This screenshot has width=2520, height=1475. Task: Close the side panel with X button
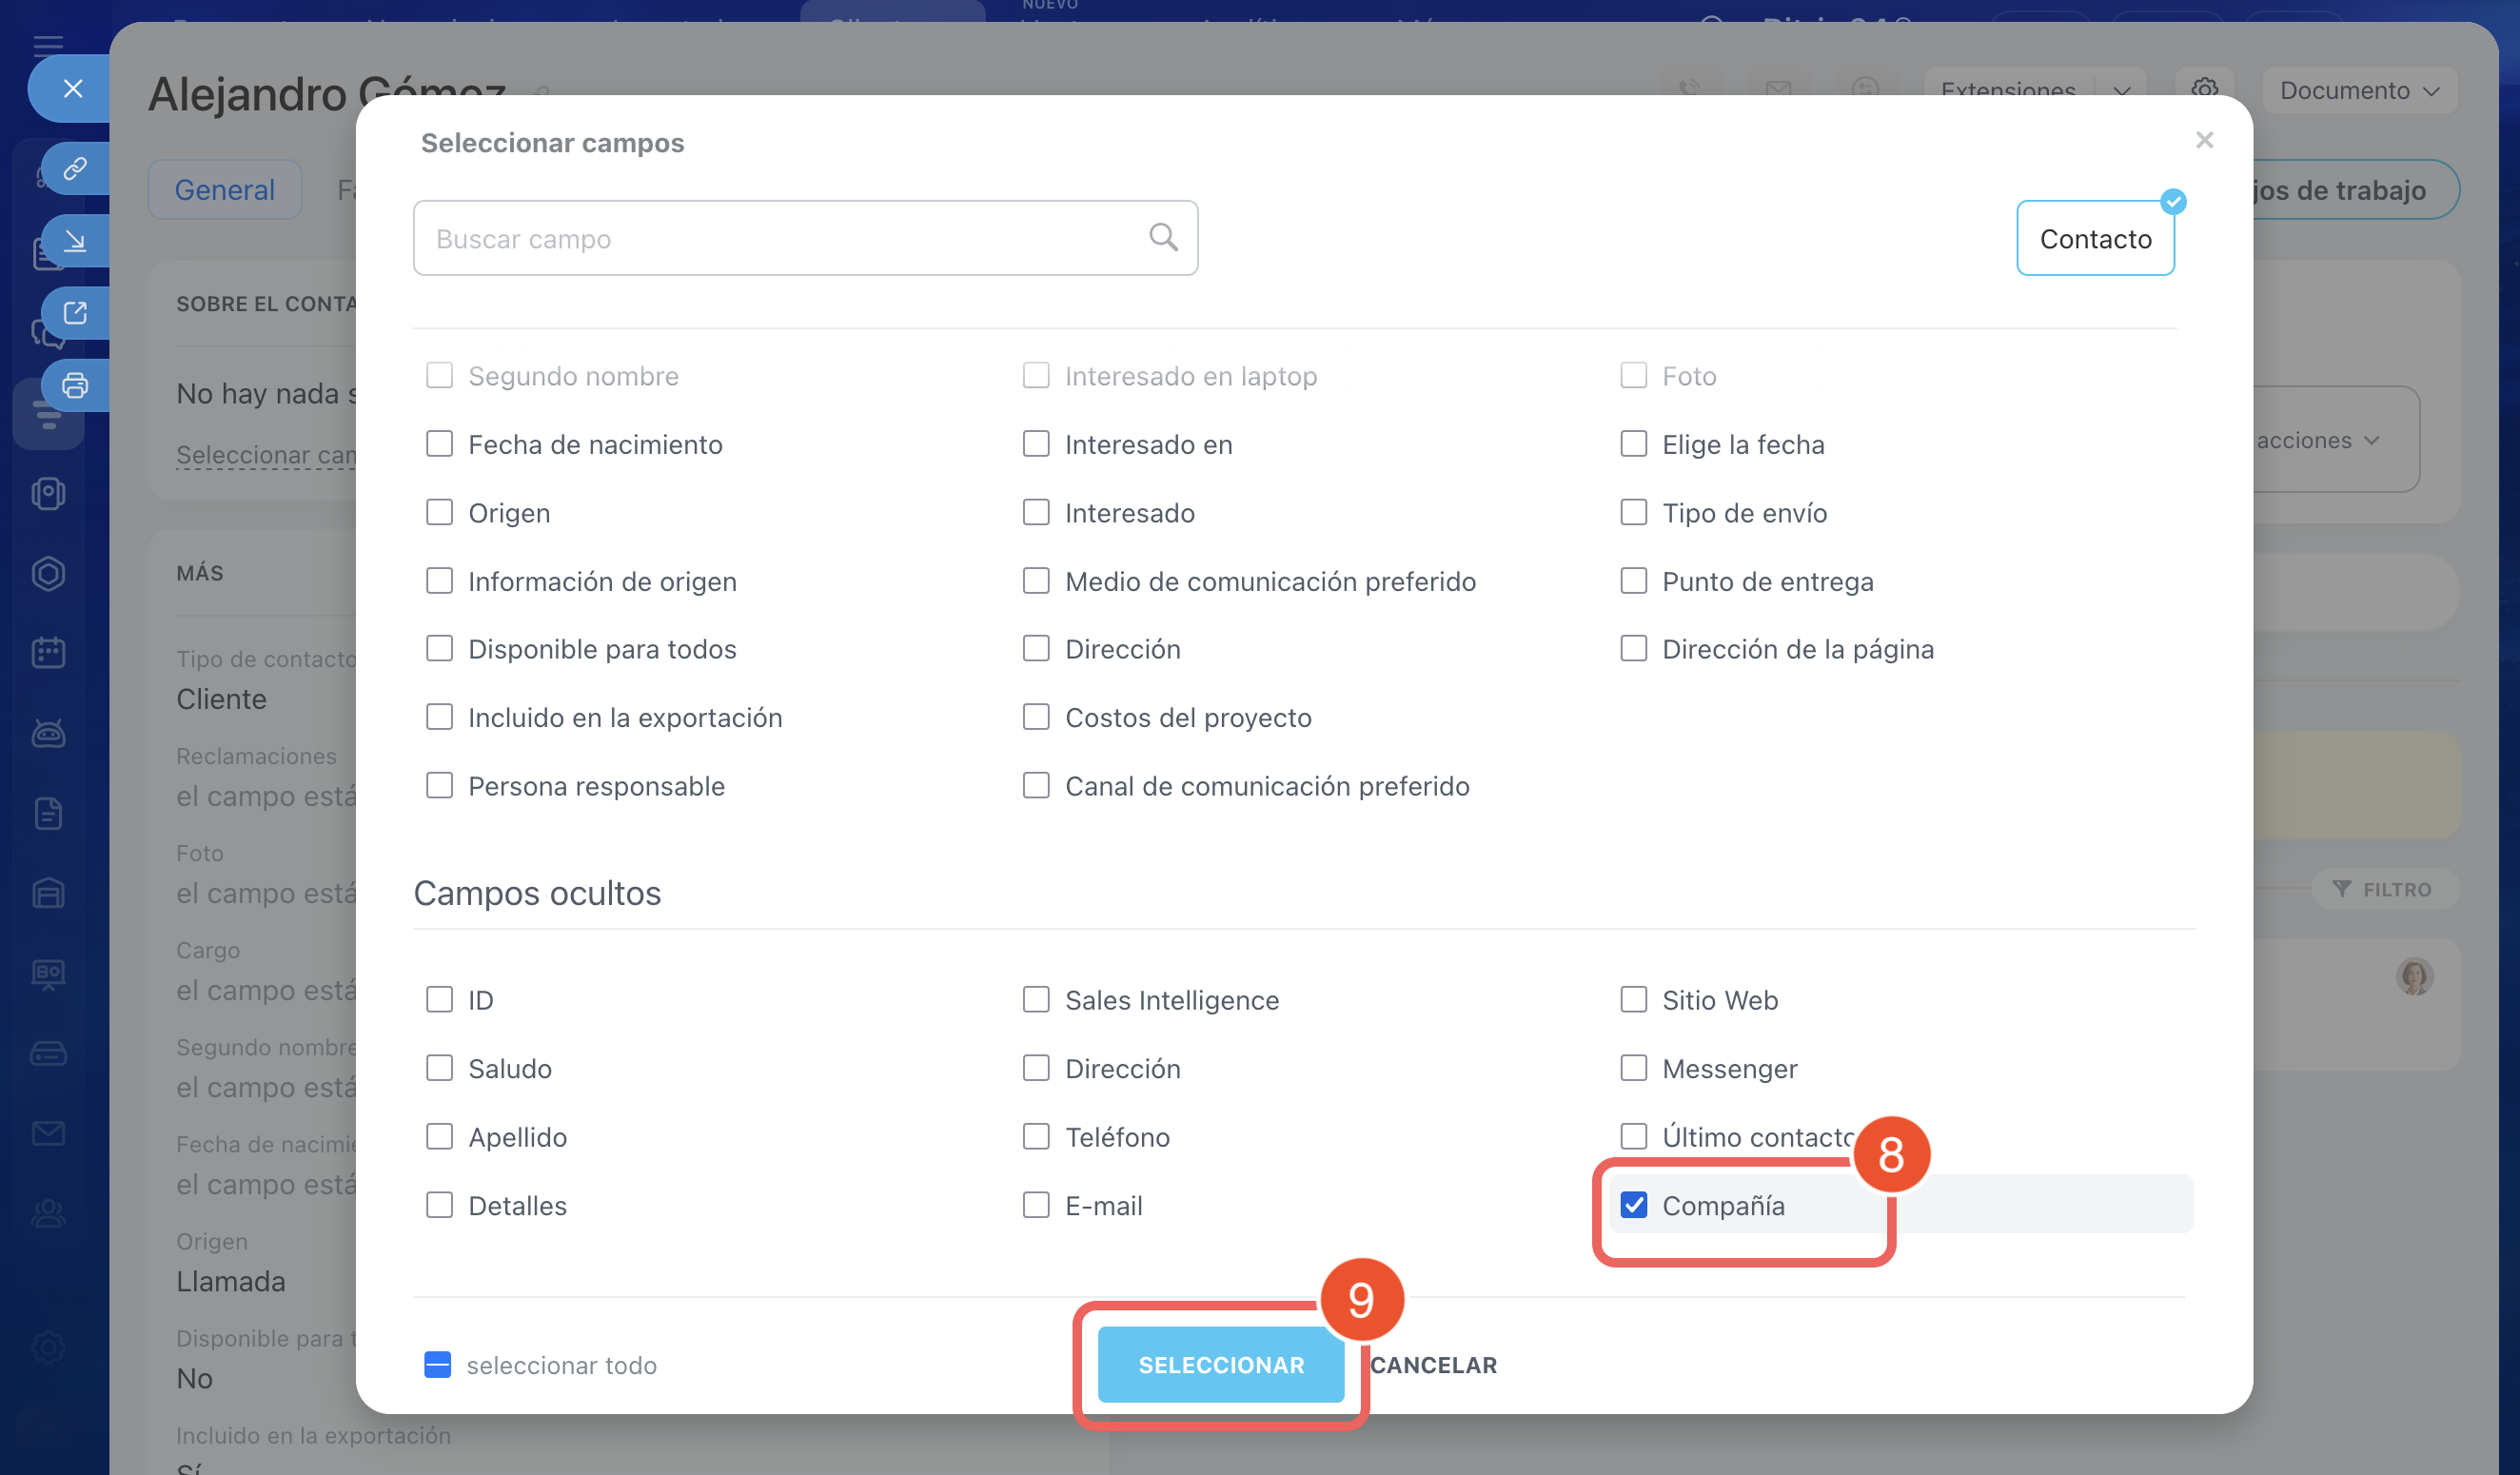tap(72, 88)
